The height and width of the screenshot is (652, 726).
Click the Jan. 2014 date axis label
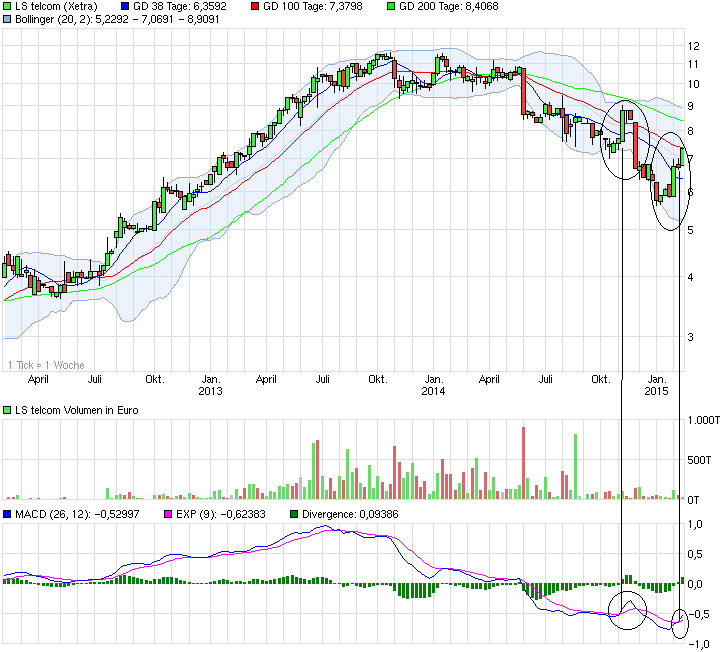pyautogui.click(x=433, y=385)
